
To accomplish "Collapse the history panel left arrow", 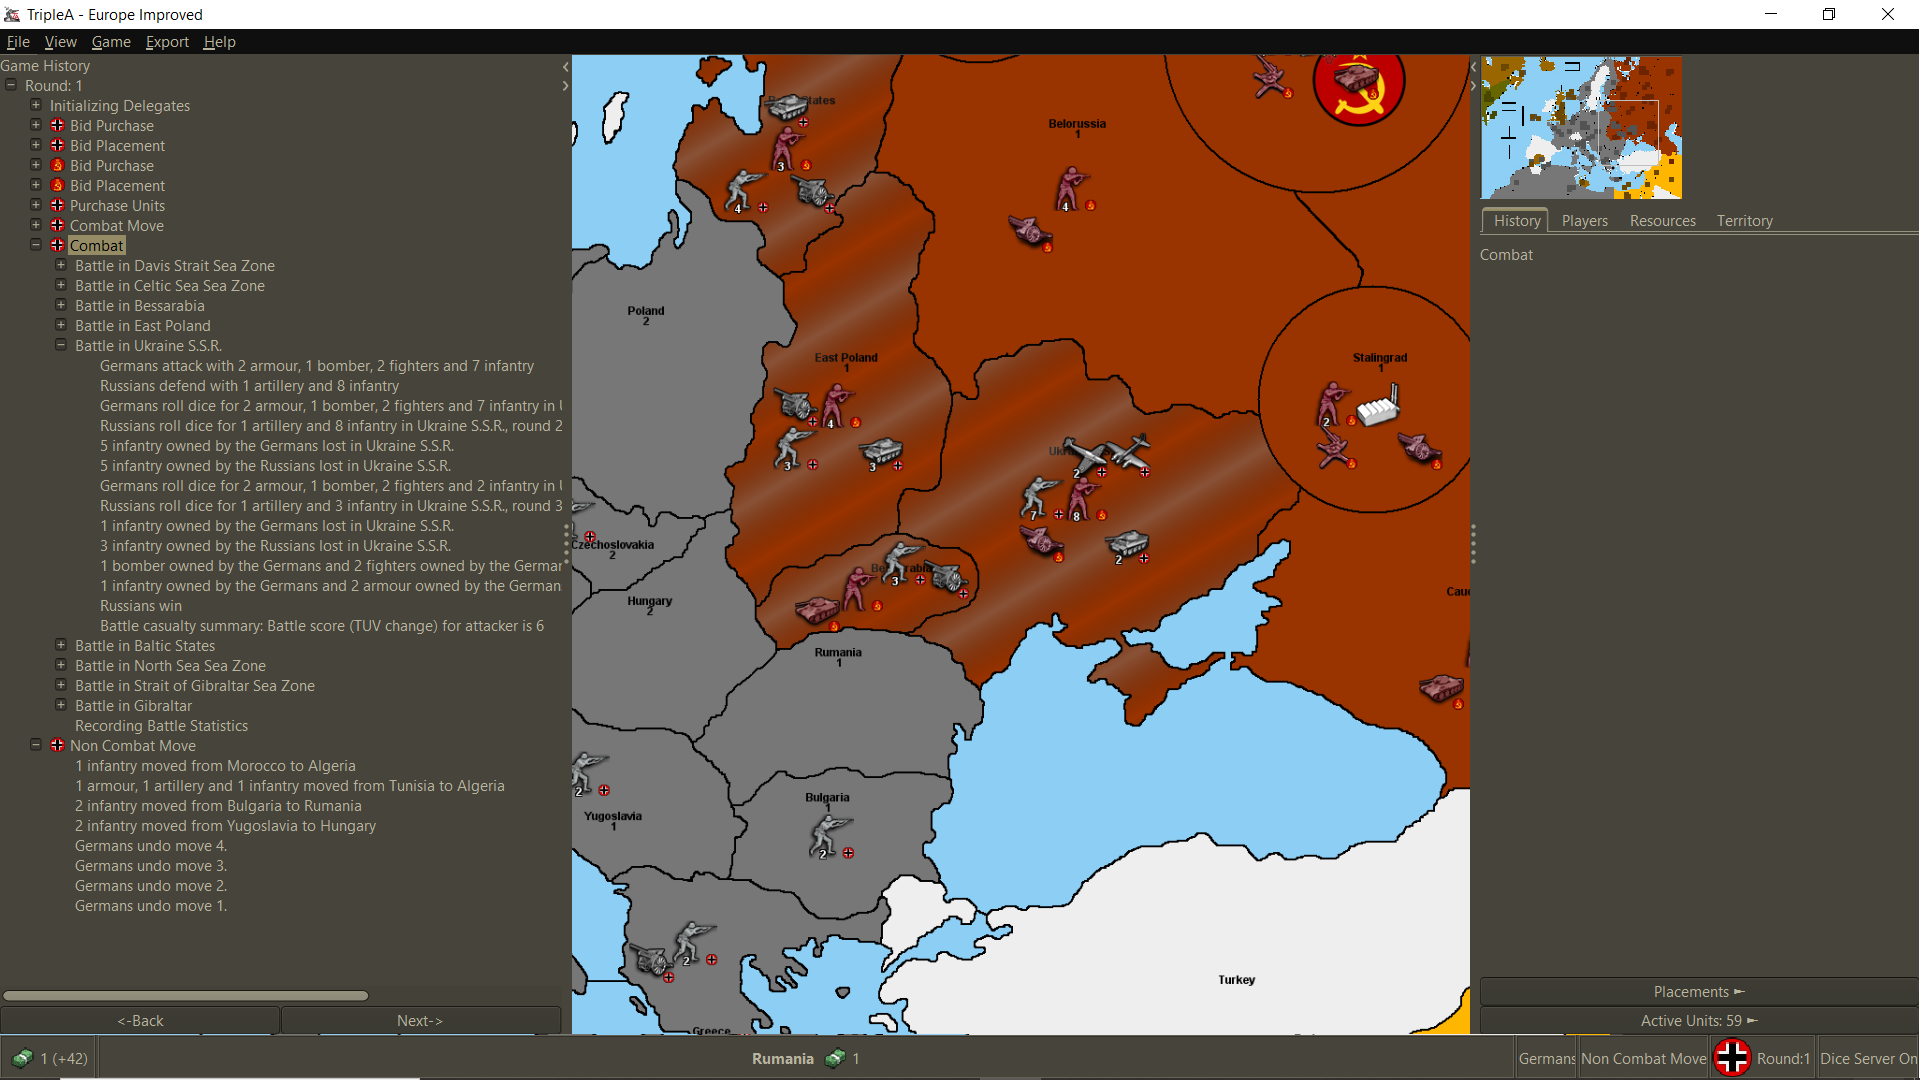I will click(x=565, y=66).
